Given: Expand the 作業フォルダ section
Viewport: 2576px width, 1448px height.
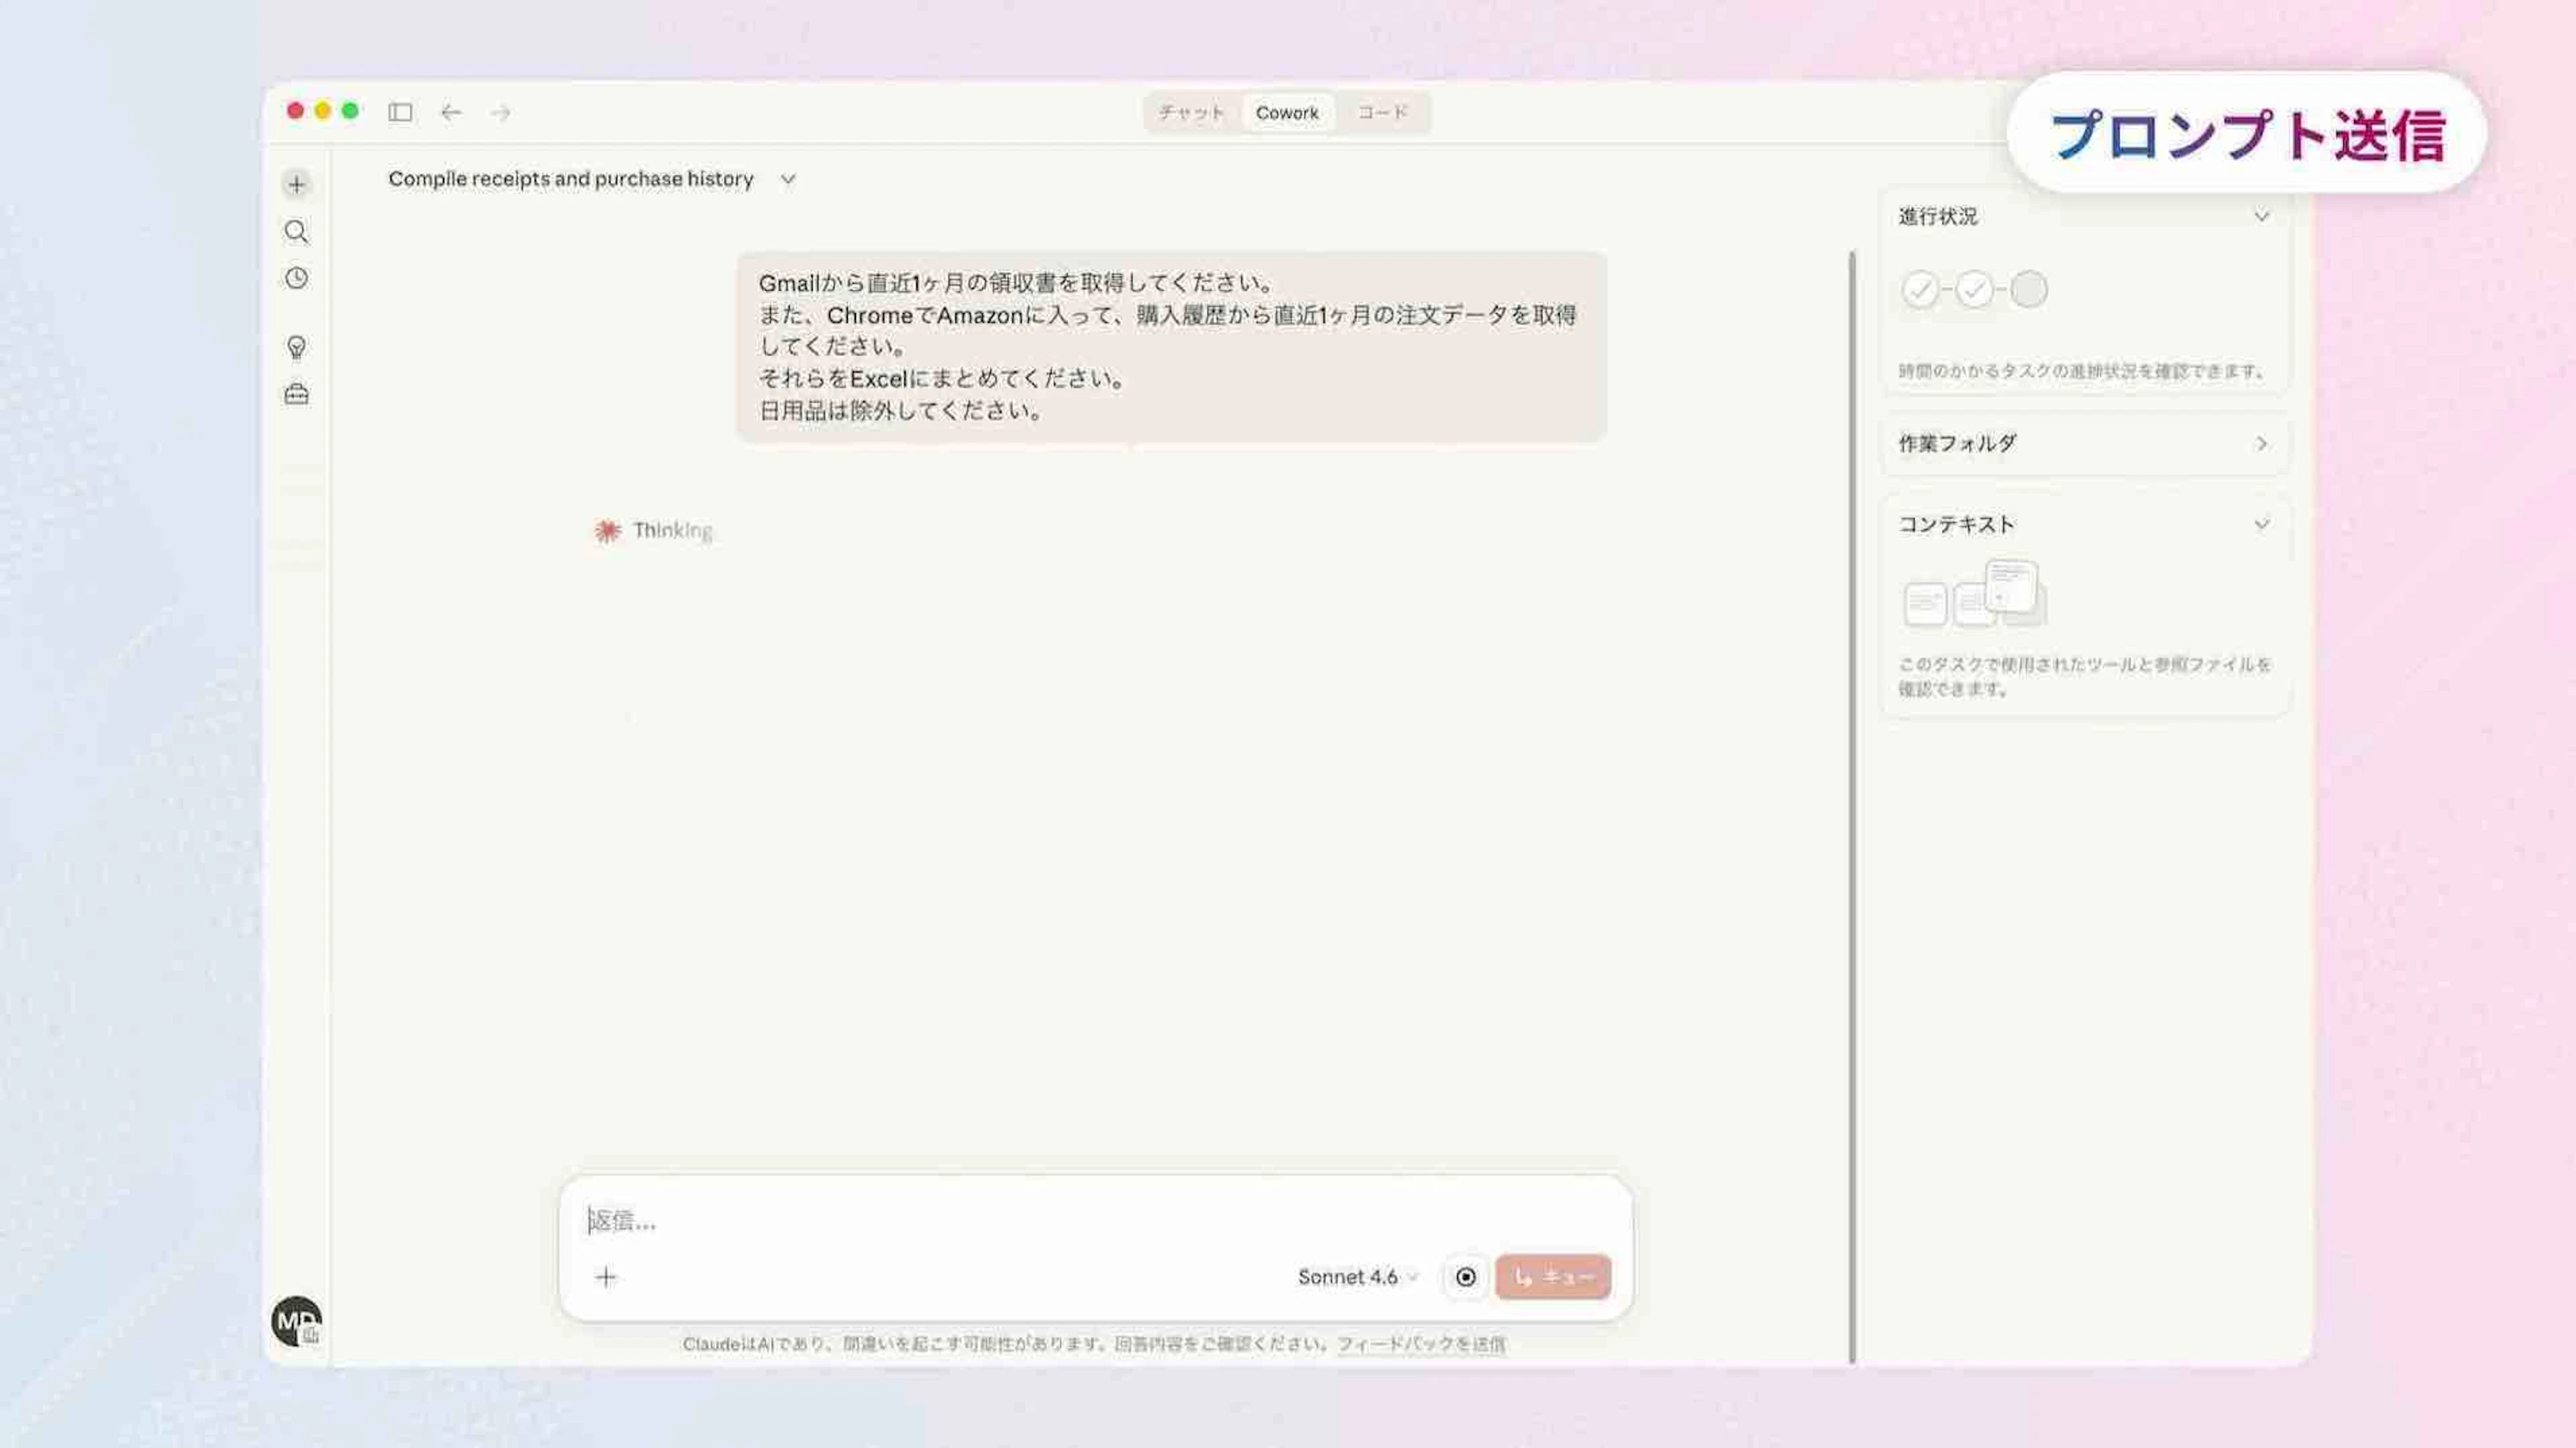Looking at the screenshot, I should (2261, 443).
